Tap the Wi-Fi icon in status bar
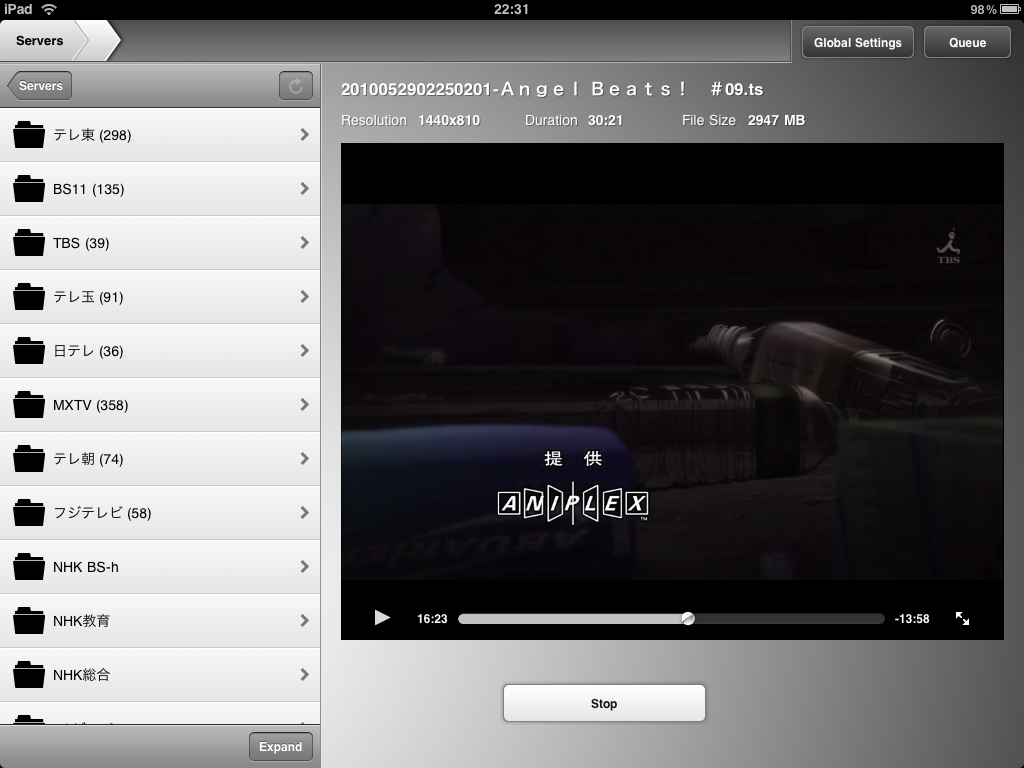This screenshot has width=1024, height=768. pos(49,9)
